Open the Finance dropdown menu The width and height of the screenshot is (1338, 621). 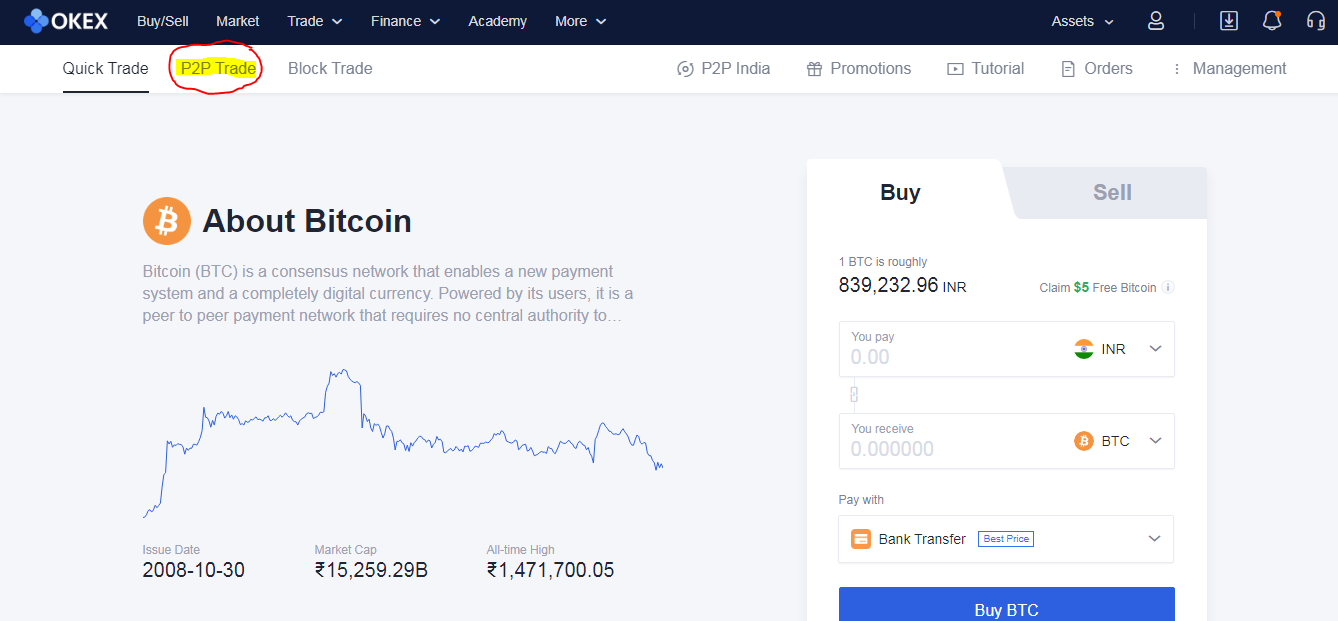(406, 21)
